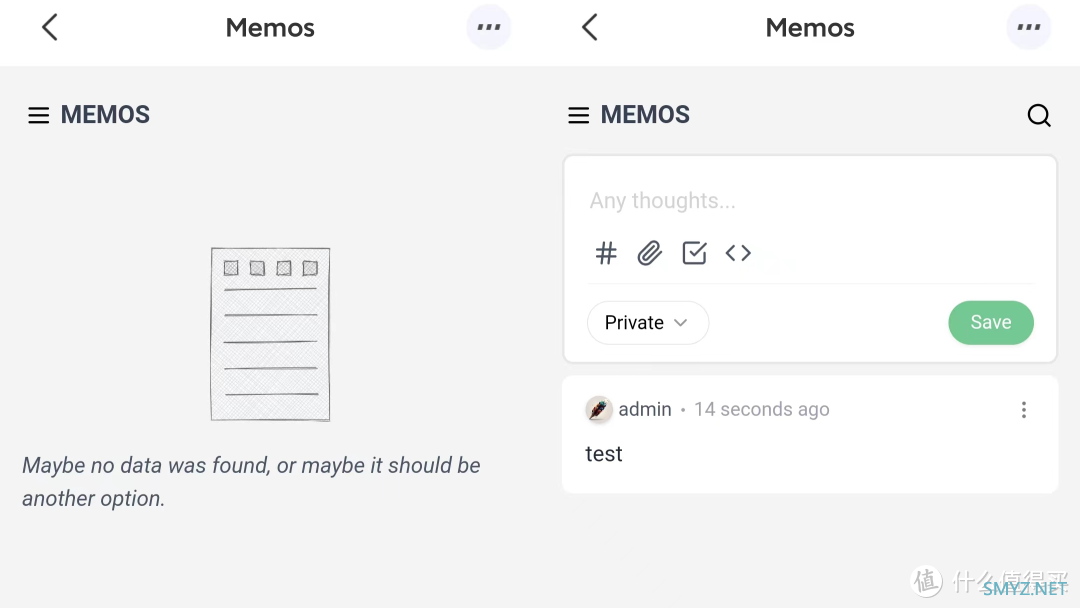Open the admin user name link
The height and width of the screenshot is (608, 1080).
pyautogui.click(x=645, y=409)
